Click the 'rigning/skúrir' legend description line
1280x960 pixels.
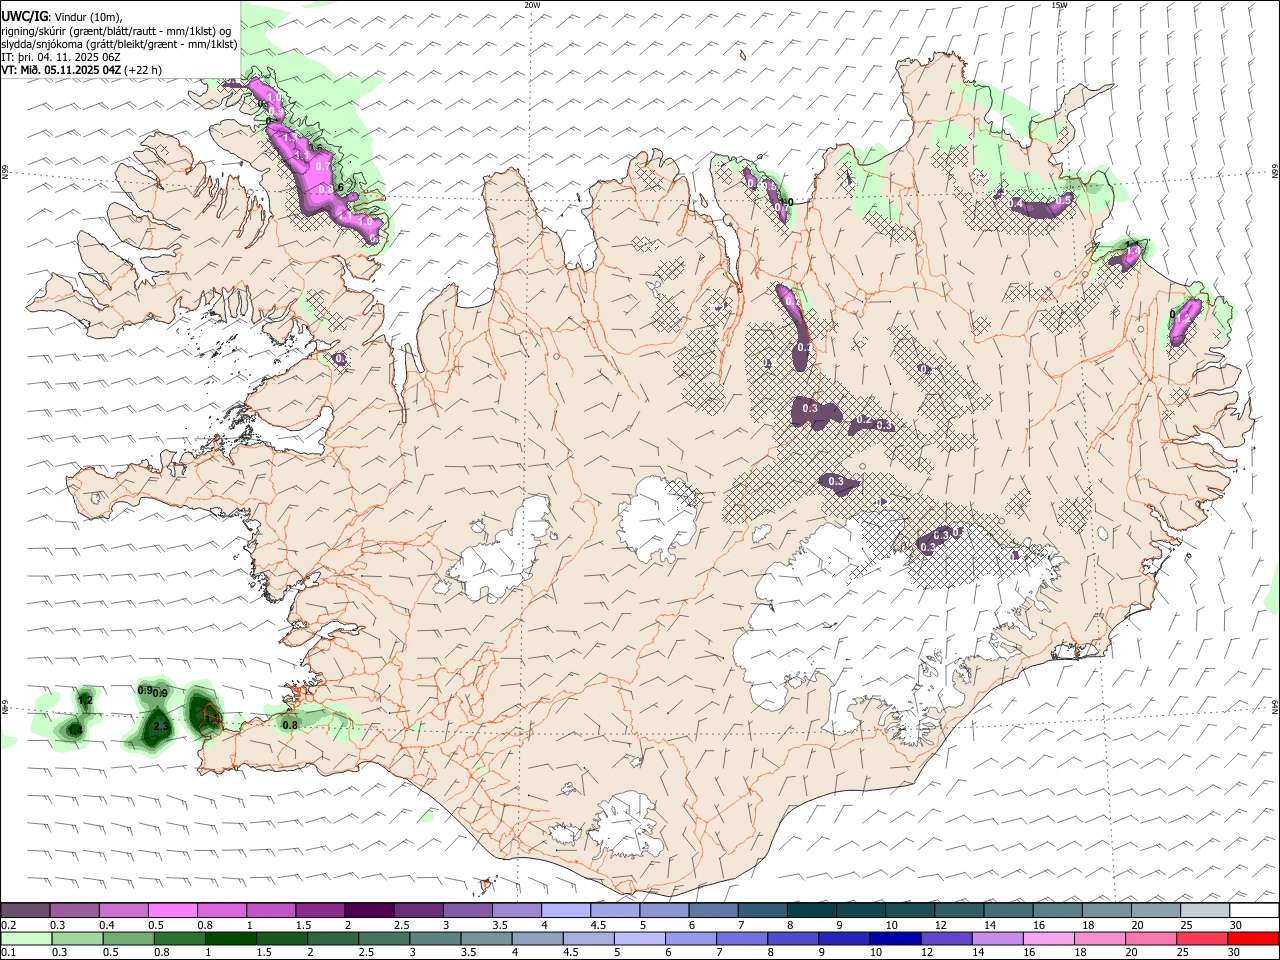(116, 31)
